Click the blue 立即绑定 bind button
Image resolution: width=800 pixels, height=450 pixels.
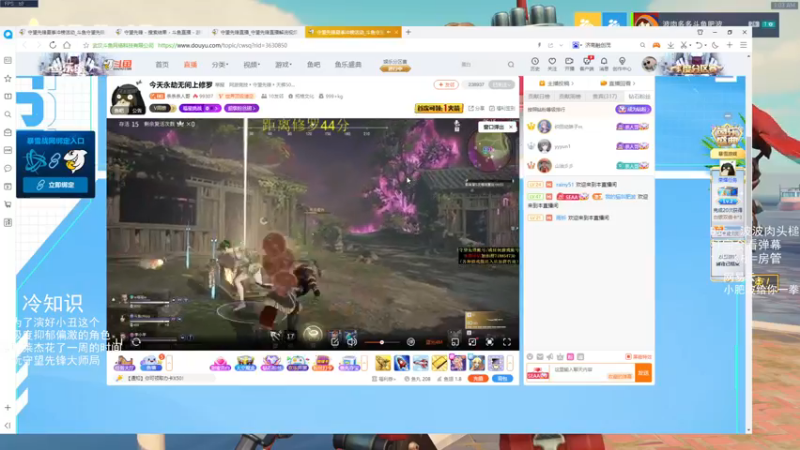[55, 185]
